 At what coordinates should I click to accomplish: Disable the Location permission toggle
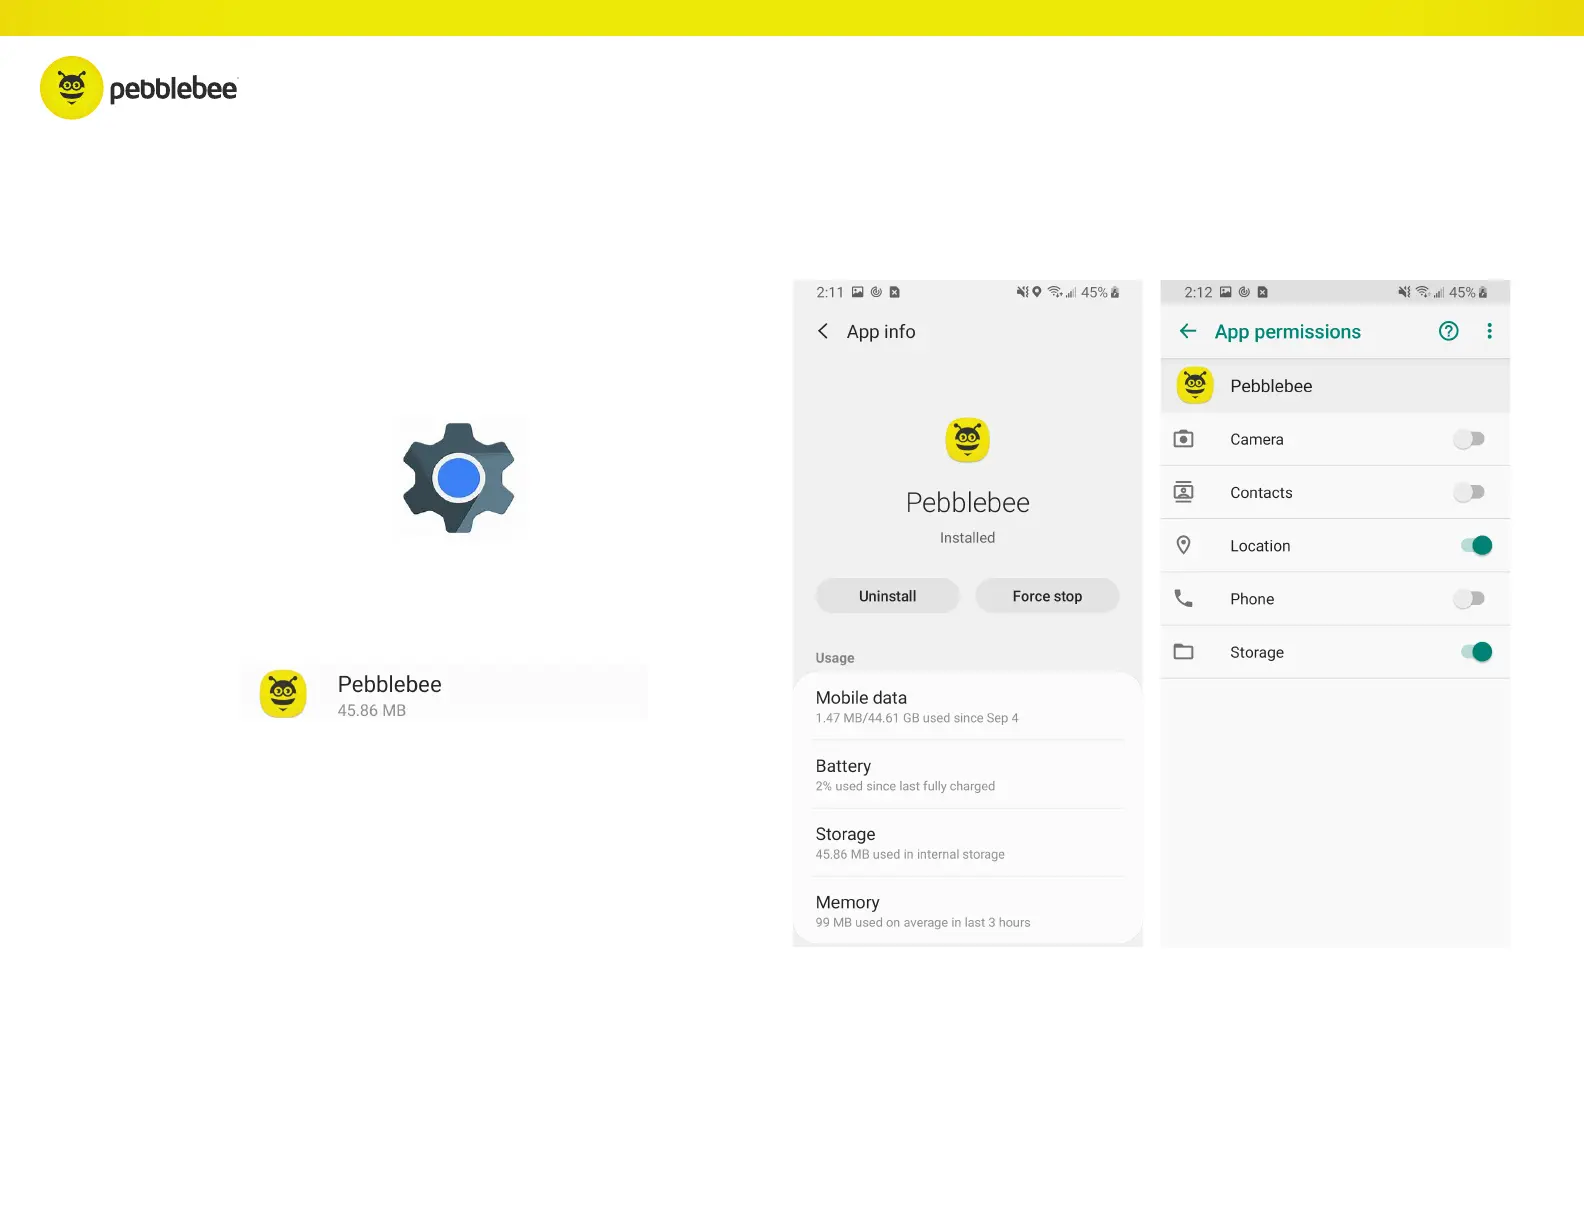(1477, 545)
